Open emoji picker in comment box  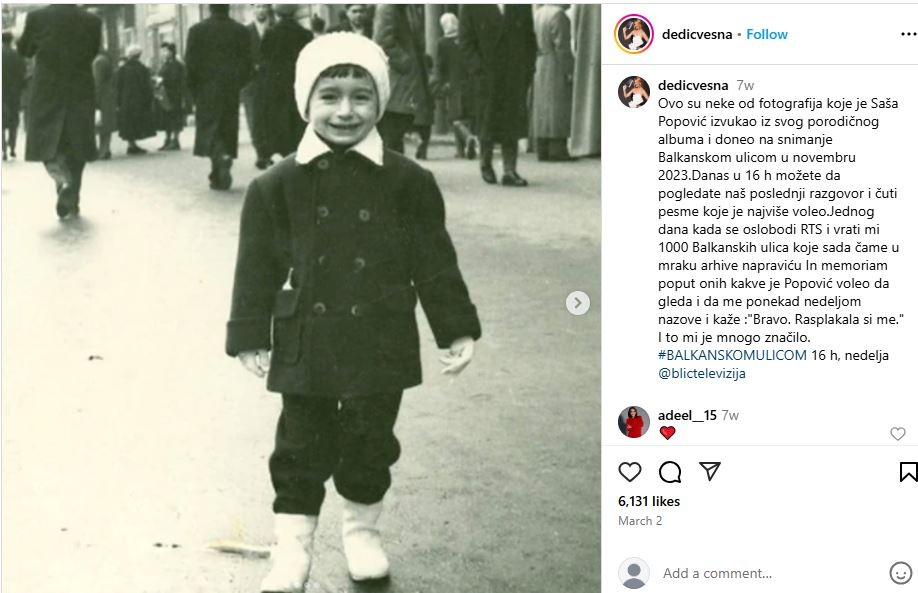click(x=900, y=573)
